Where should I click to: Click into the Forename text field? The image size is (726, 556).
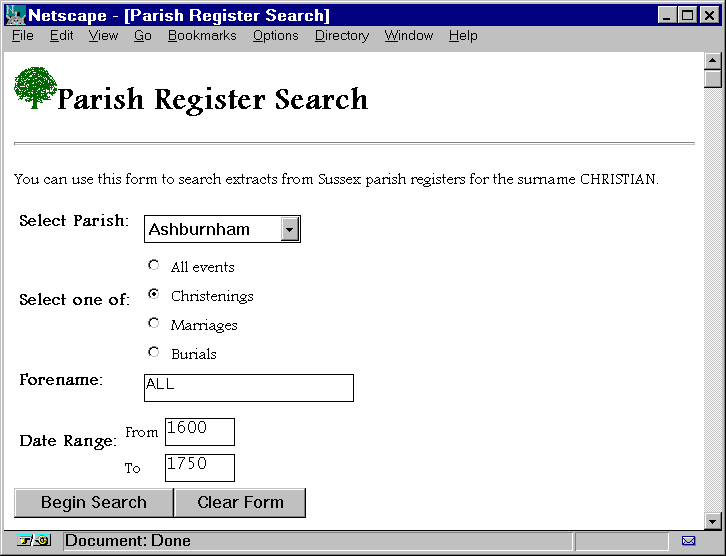[x=249, y=388]
